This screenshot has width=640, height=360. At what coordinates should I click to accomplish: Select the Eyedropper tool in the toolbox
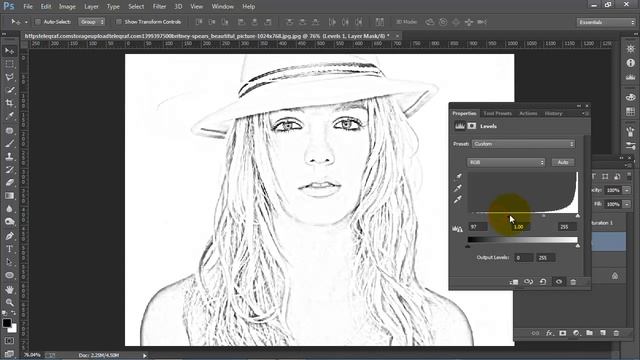point(9,116)
